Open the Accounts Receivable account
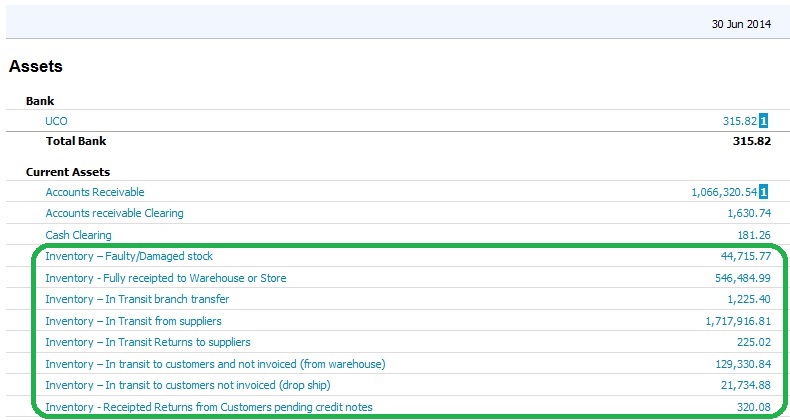The image size is (790, 420). [x=95, y=192]
